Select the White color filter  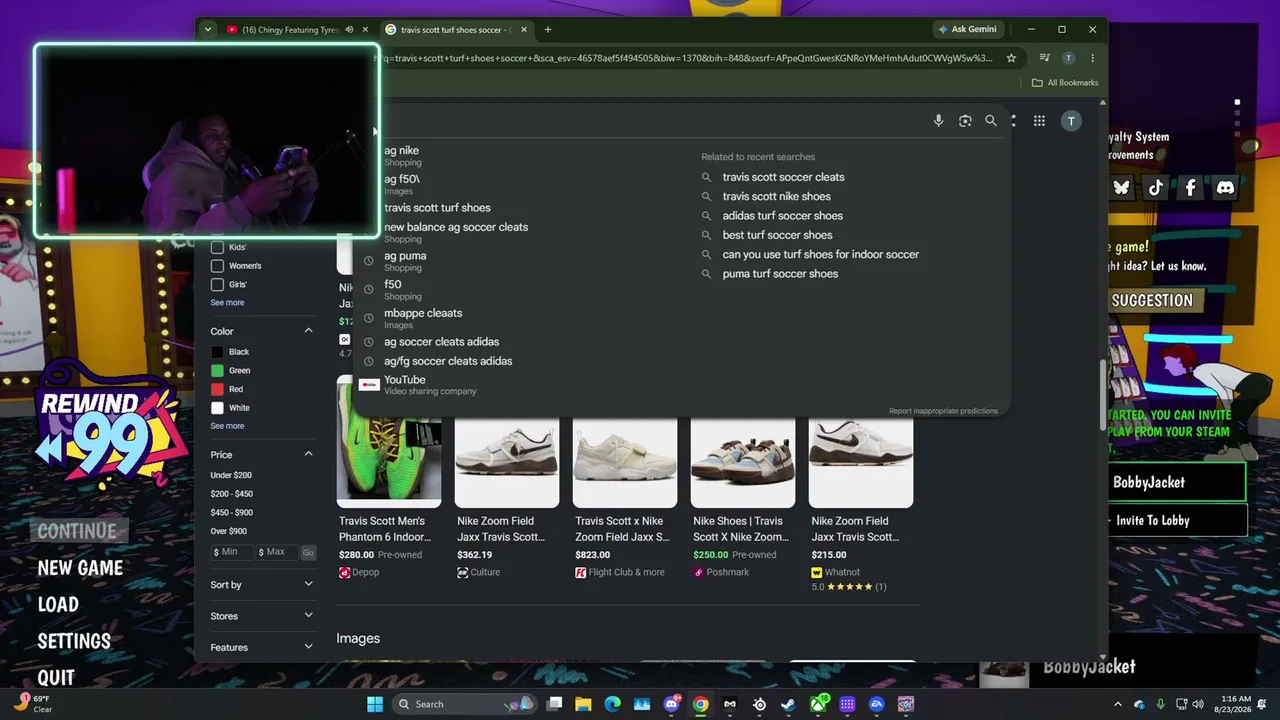(217, 408)
